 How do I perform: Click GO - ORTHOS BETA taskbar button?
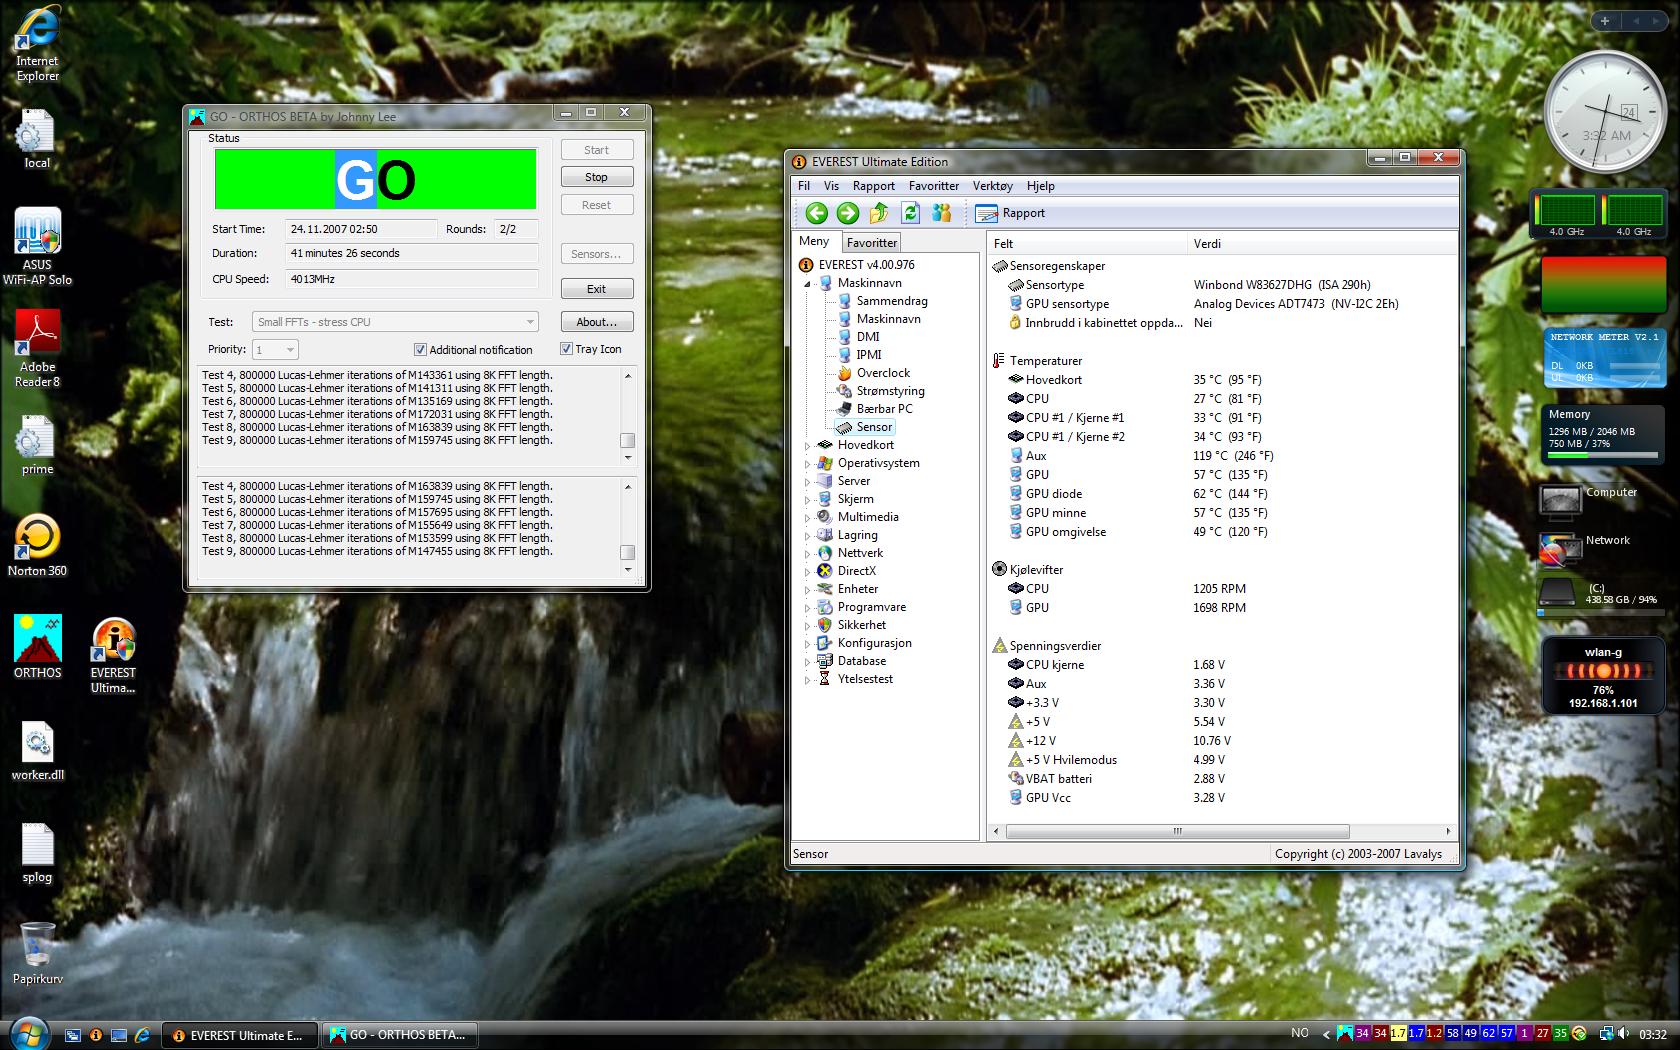tap(398, 1035)
